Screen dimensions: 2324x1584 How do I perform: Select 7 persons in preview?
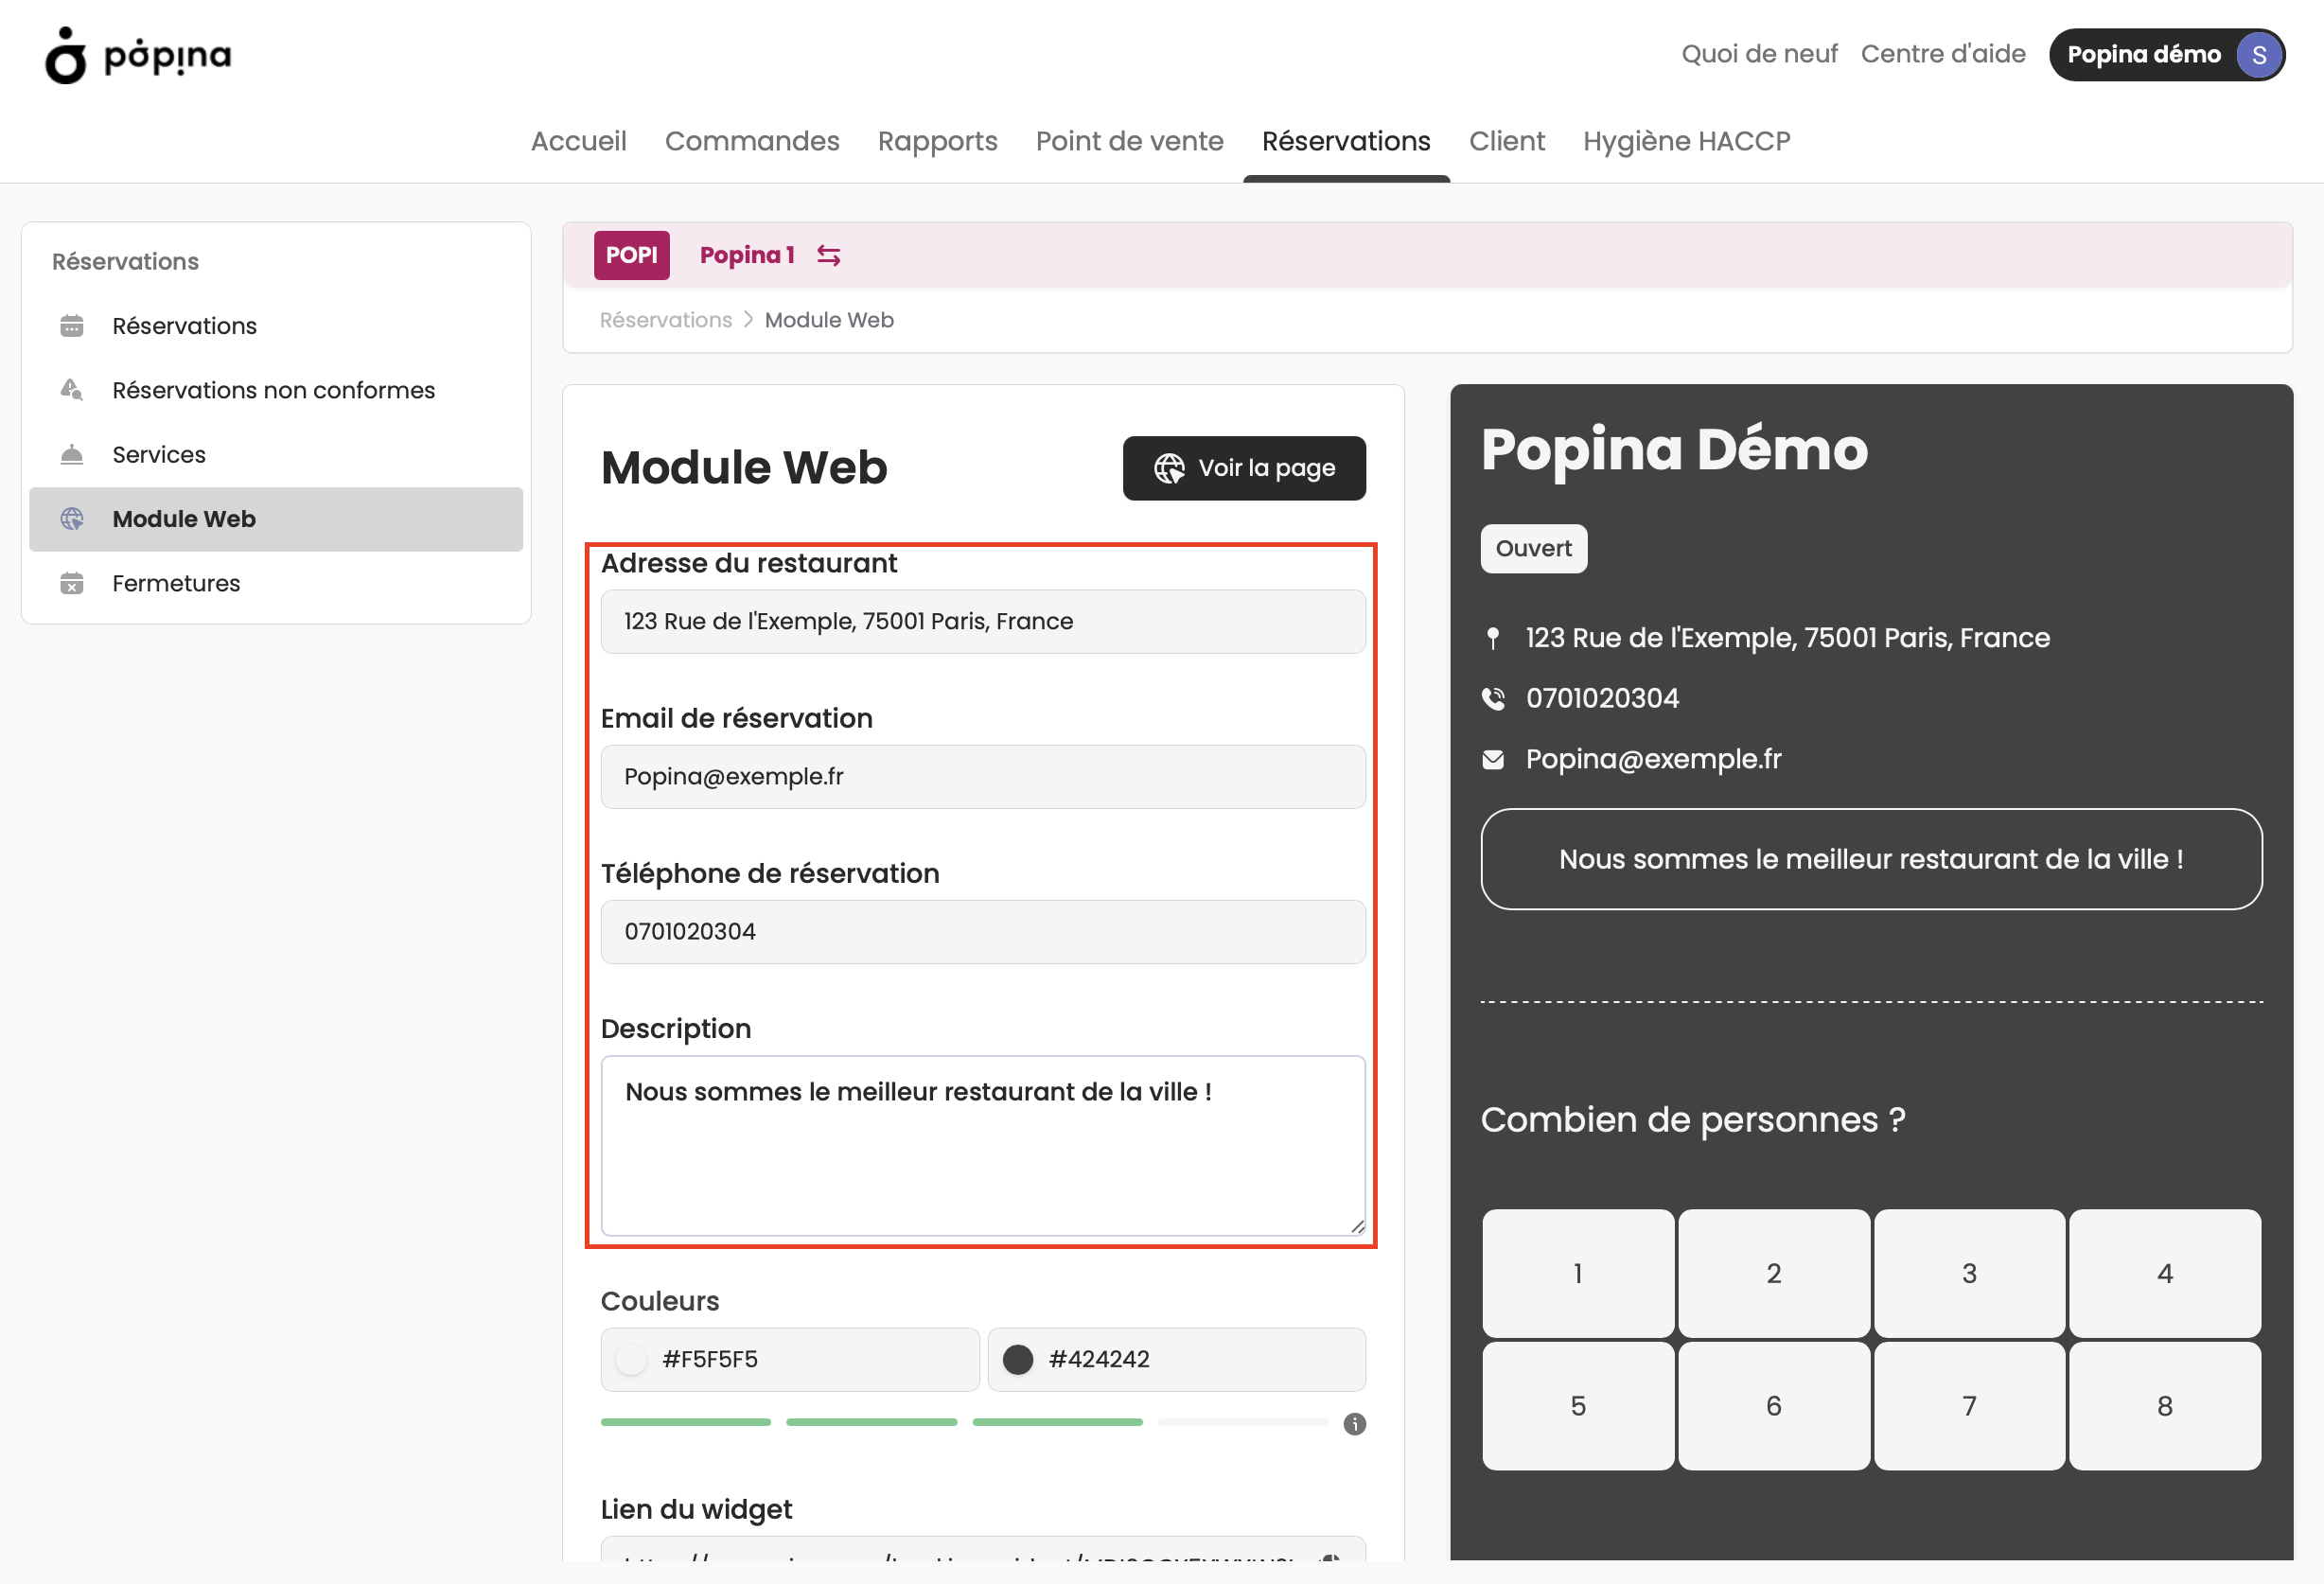(1969, 1406)
